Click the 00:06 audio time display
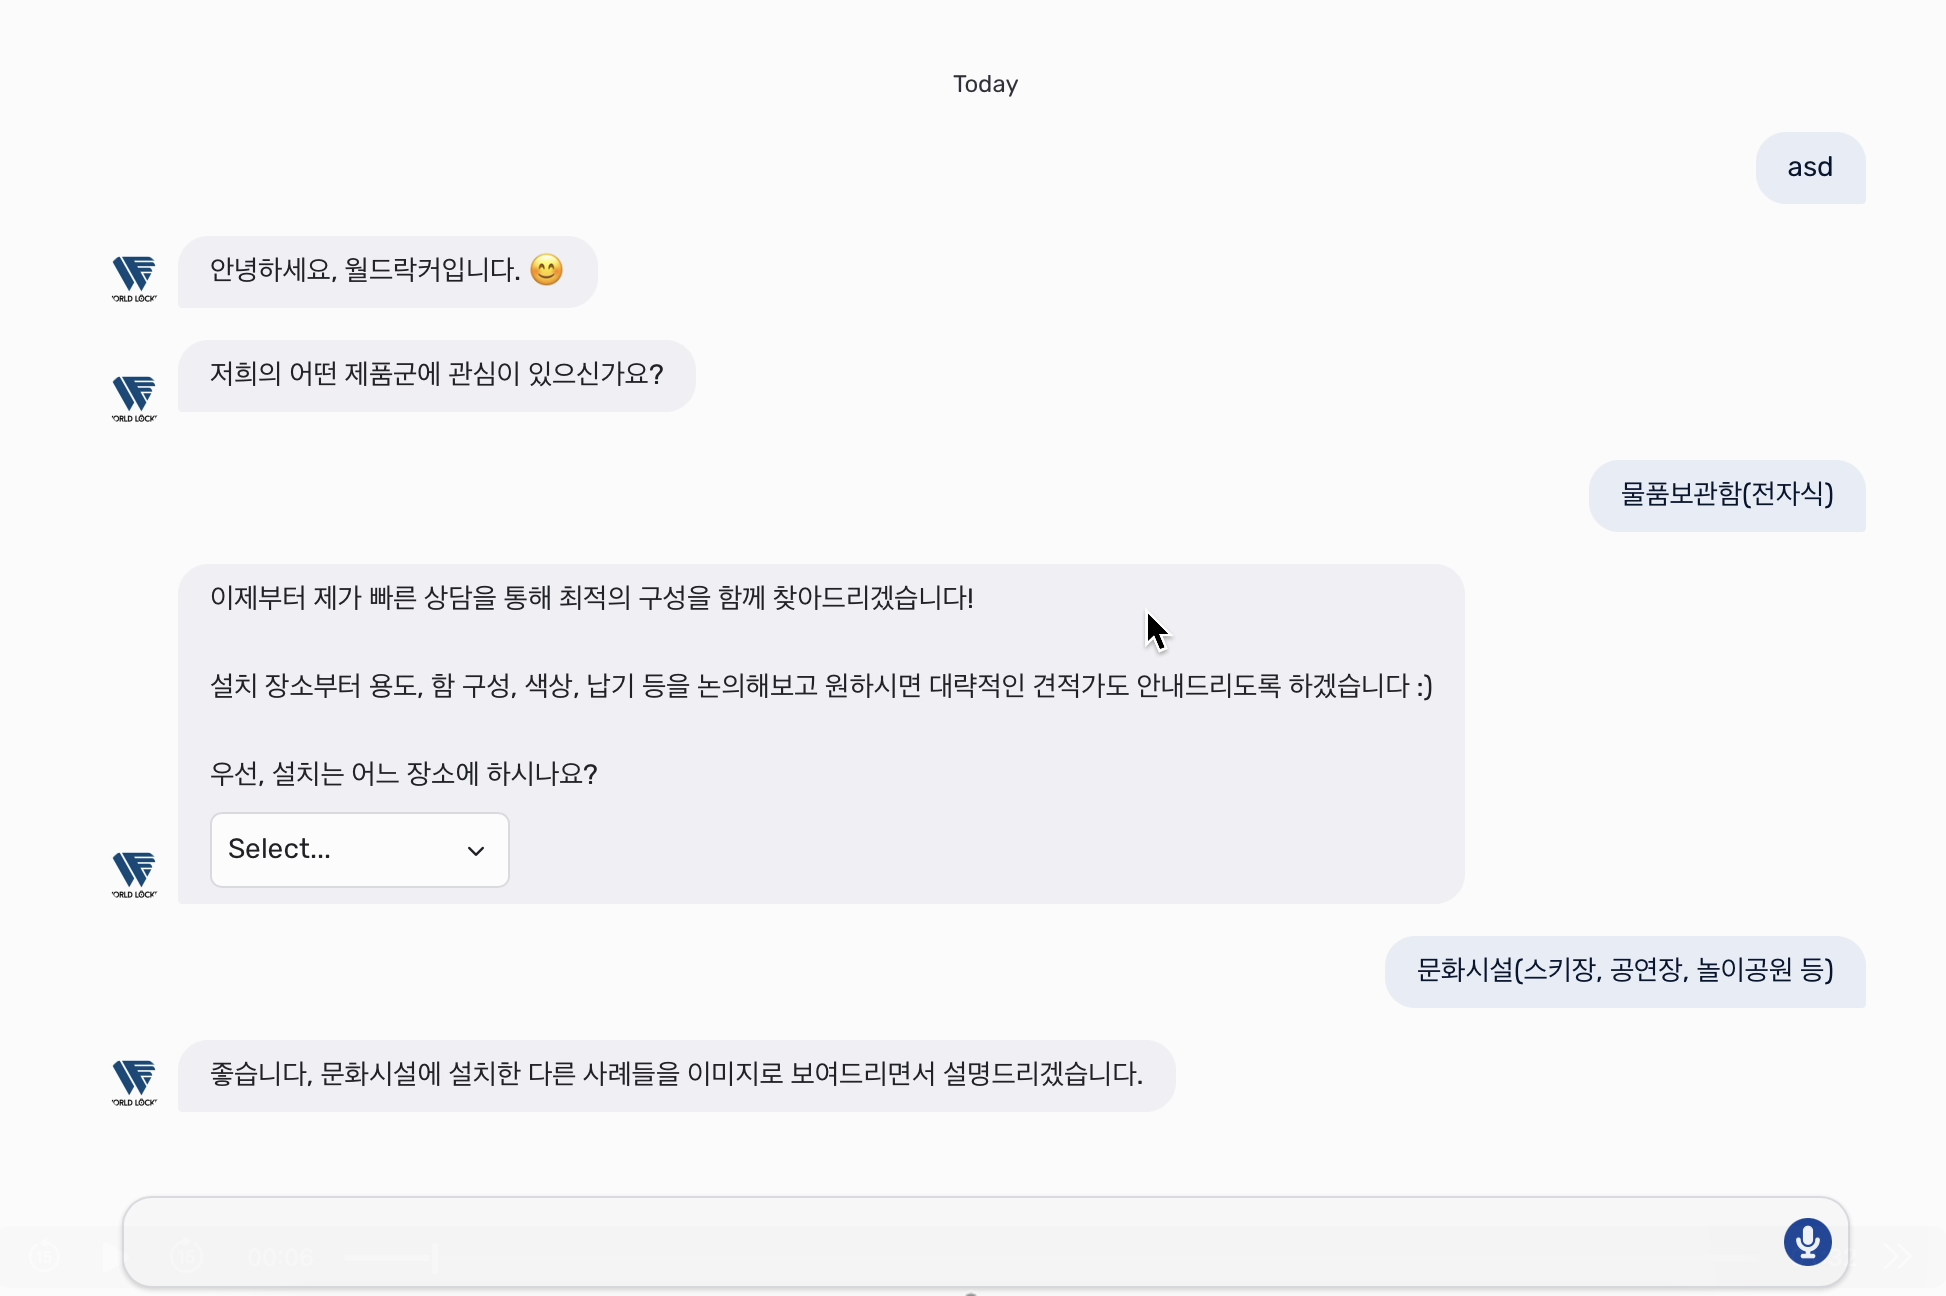The height and width of the screenshot is (1296, 1946). 281,1256
